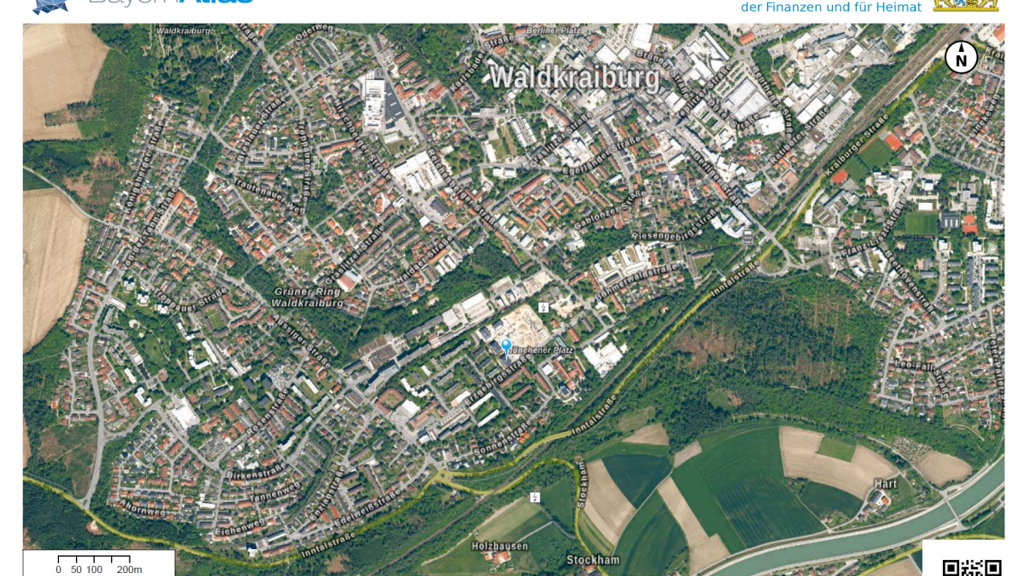The width and height of the screenshot is (1024, 576).
Task: Select the Grüner Ring Waldkraiburg label
Action: pos(308,297)
